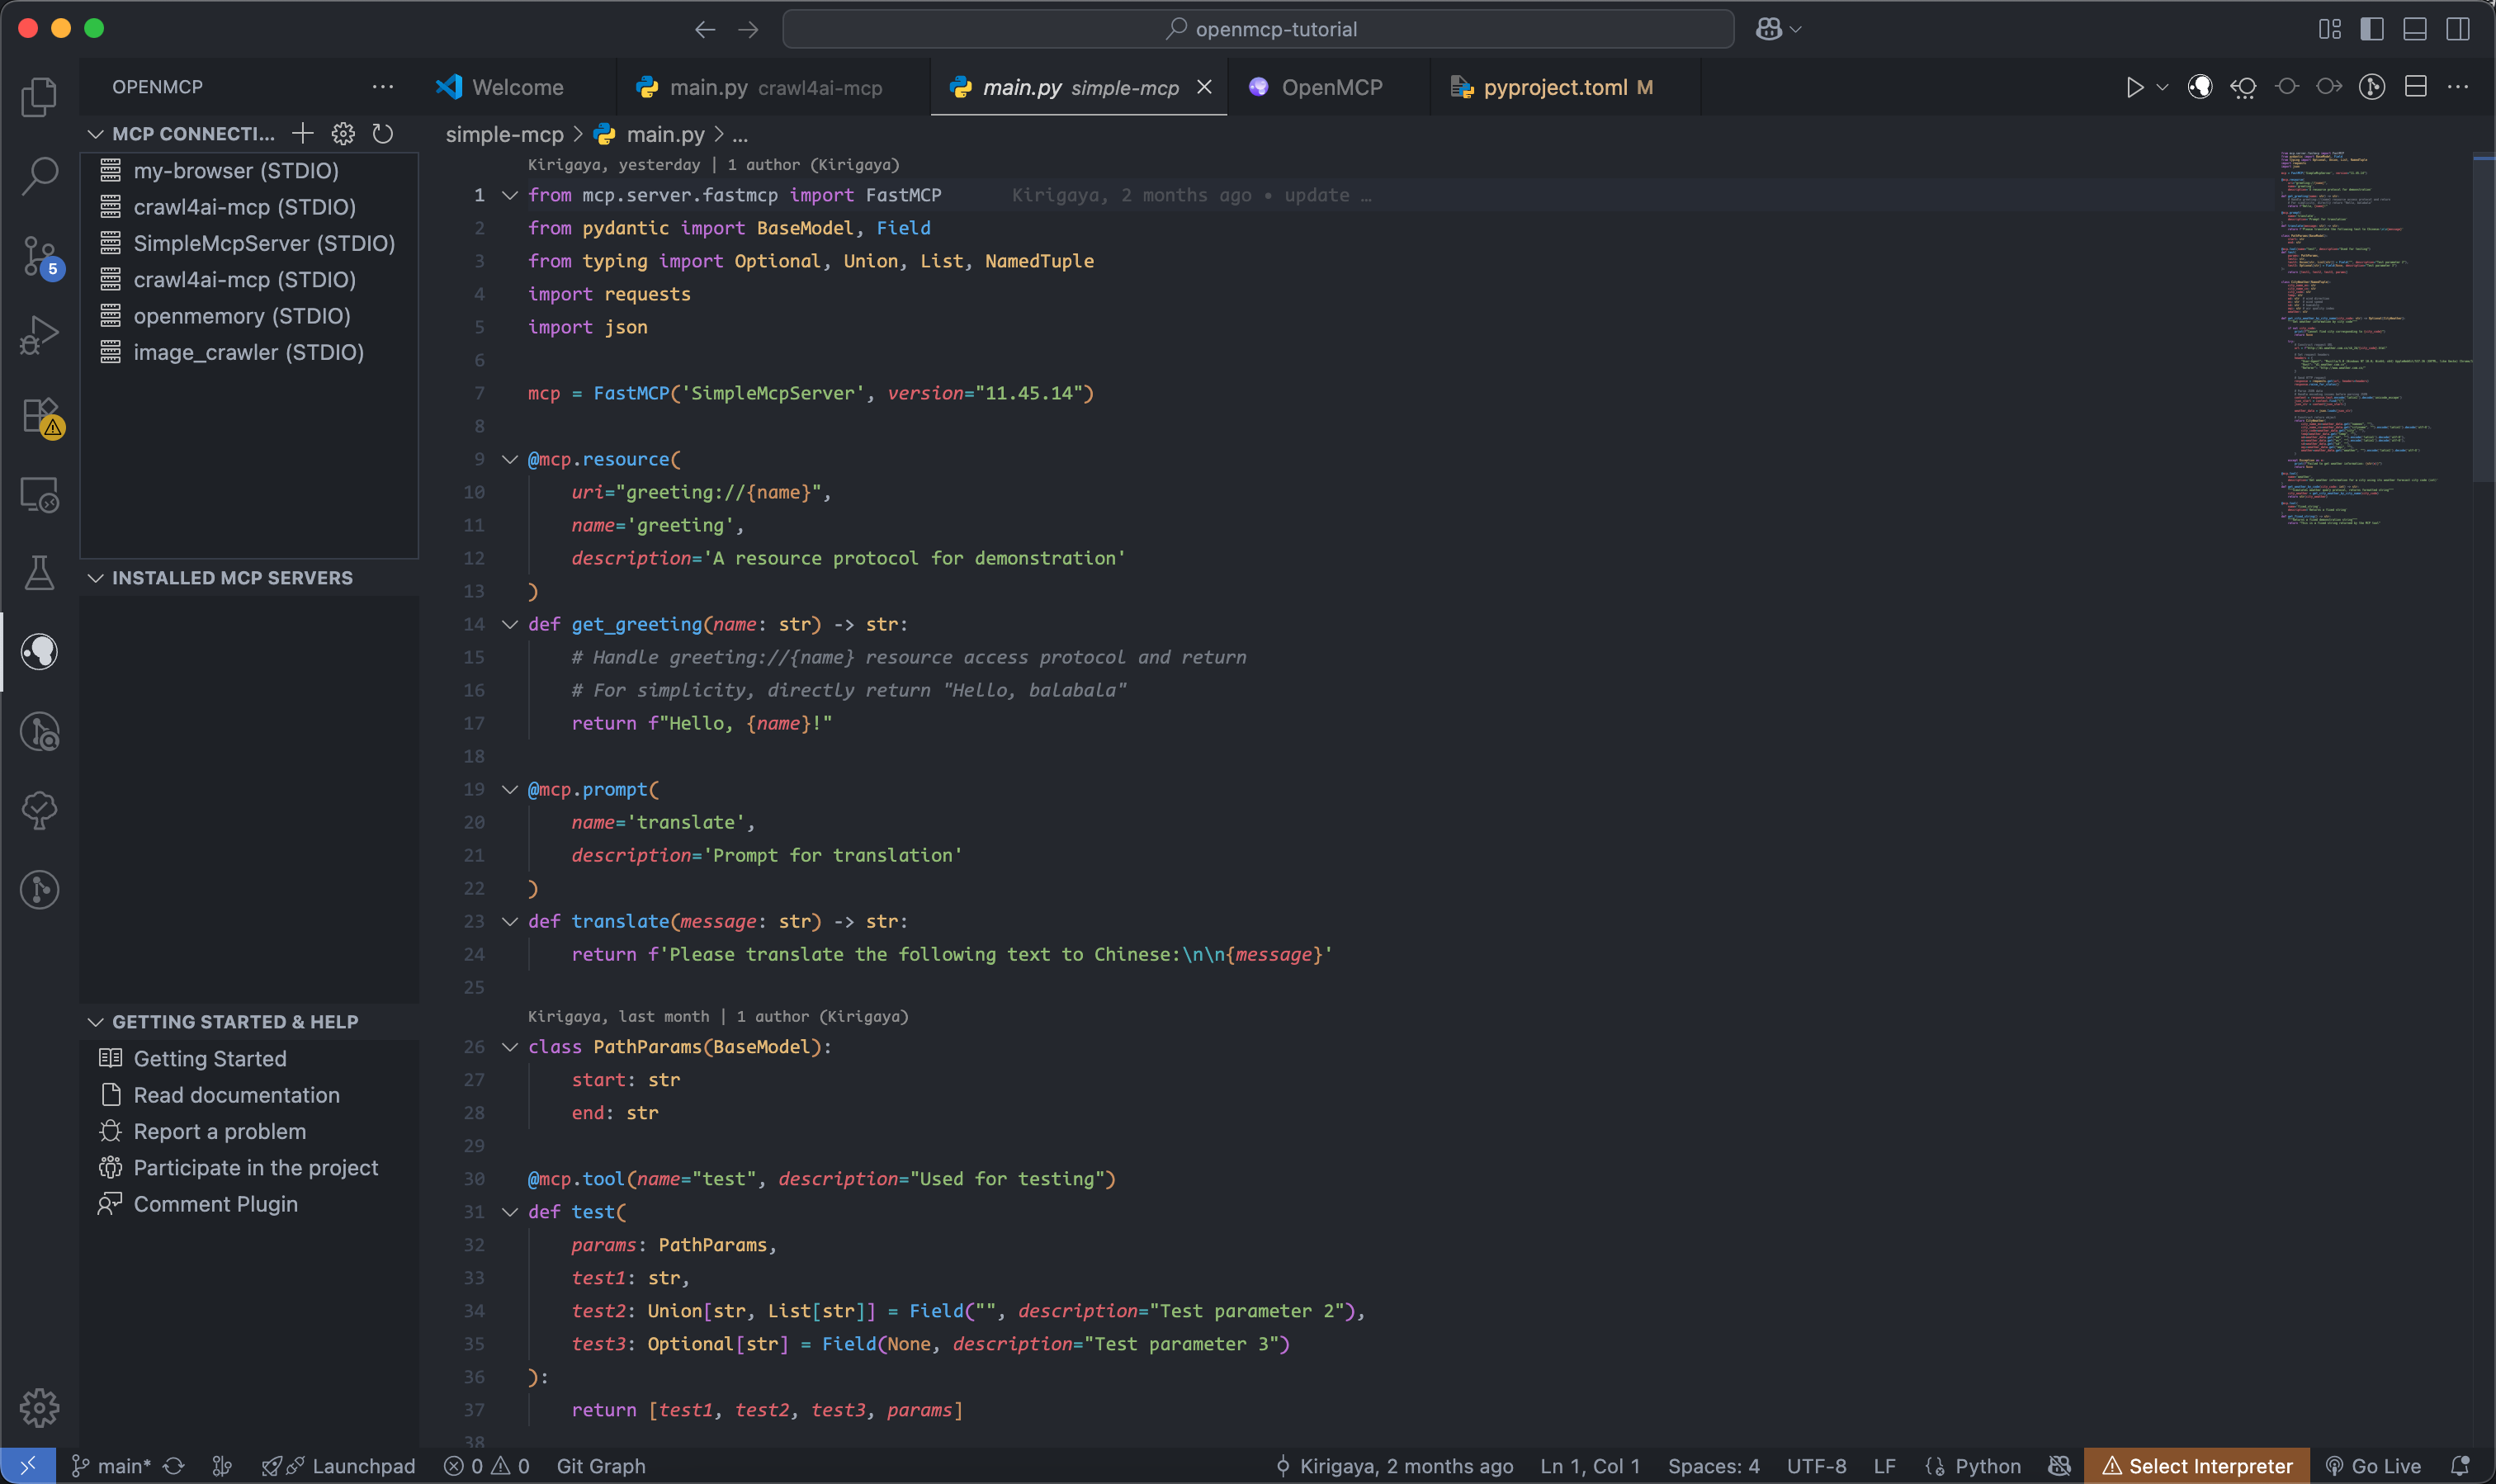Open Source Control with 5 pending changes

(39, 256)
